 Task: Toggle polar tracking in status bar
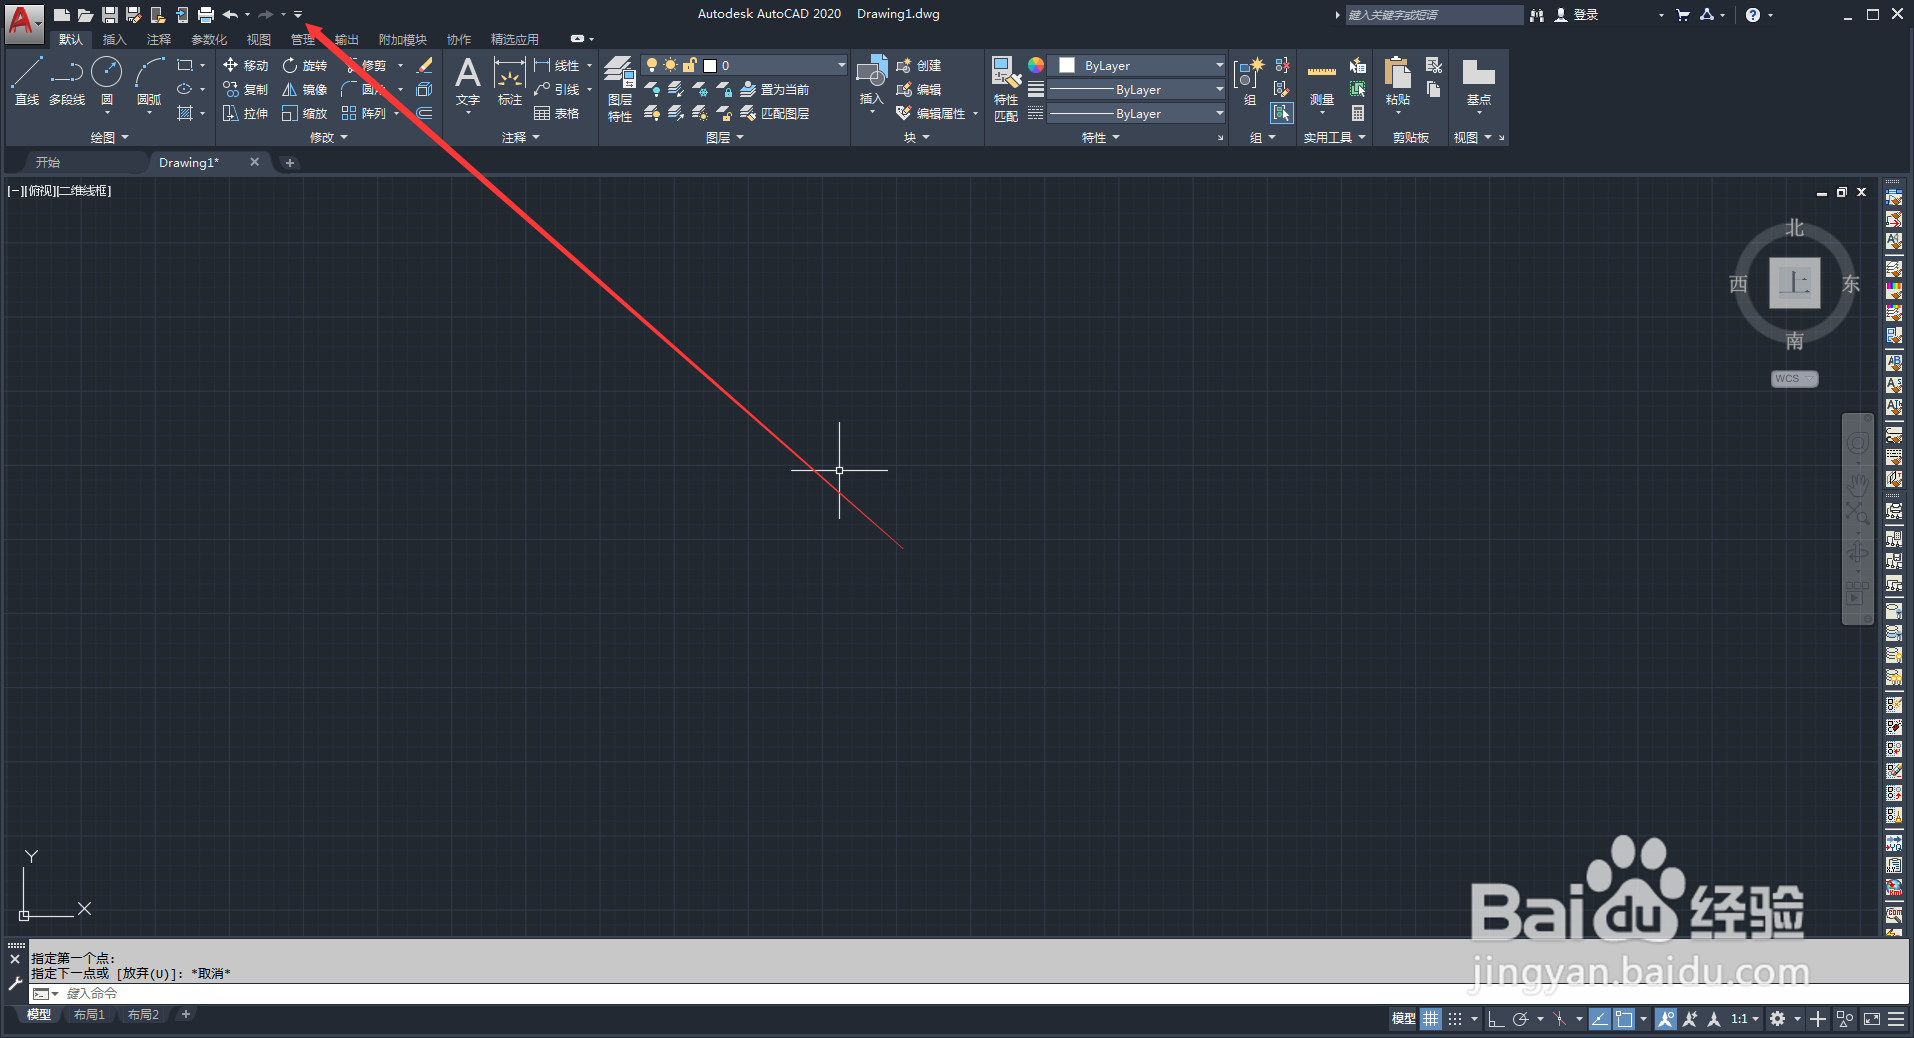pos(1520,1019)
